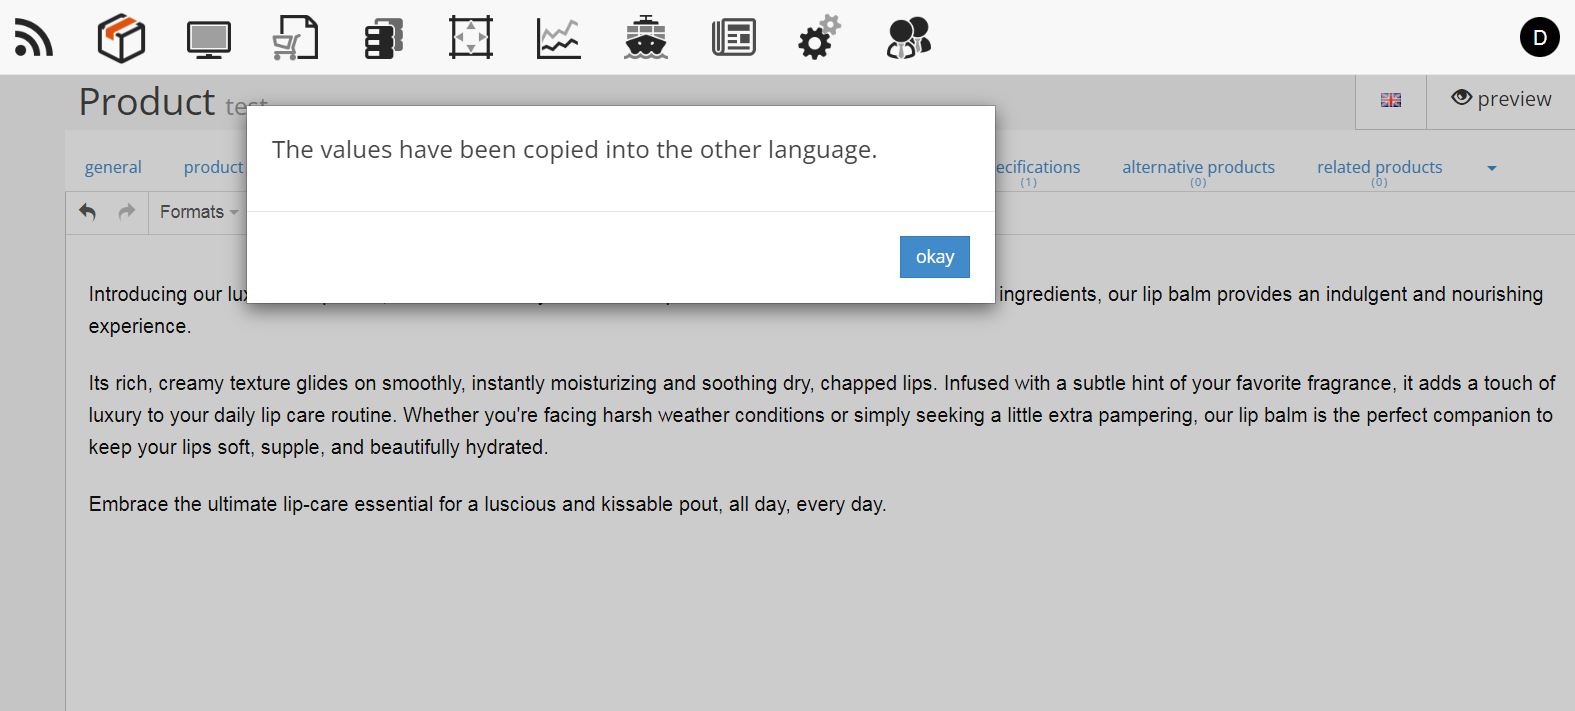Confirm the dialog with okay button
Screen dimensions: 1575x711
tap(935, 257)
